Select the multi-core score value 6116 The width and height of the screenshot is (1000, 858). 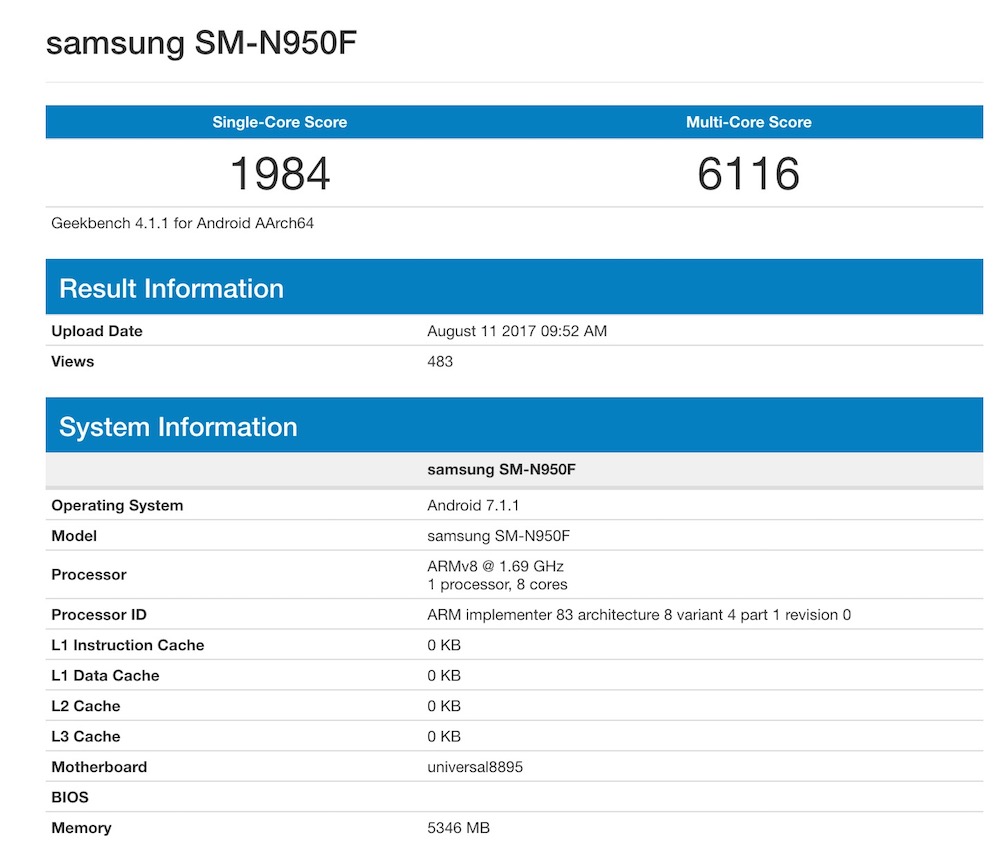748,174
